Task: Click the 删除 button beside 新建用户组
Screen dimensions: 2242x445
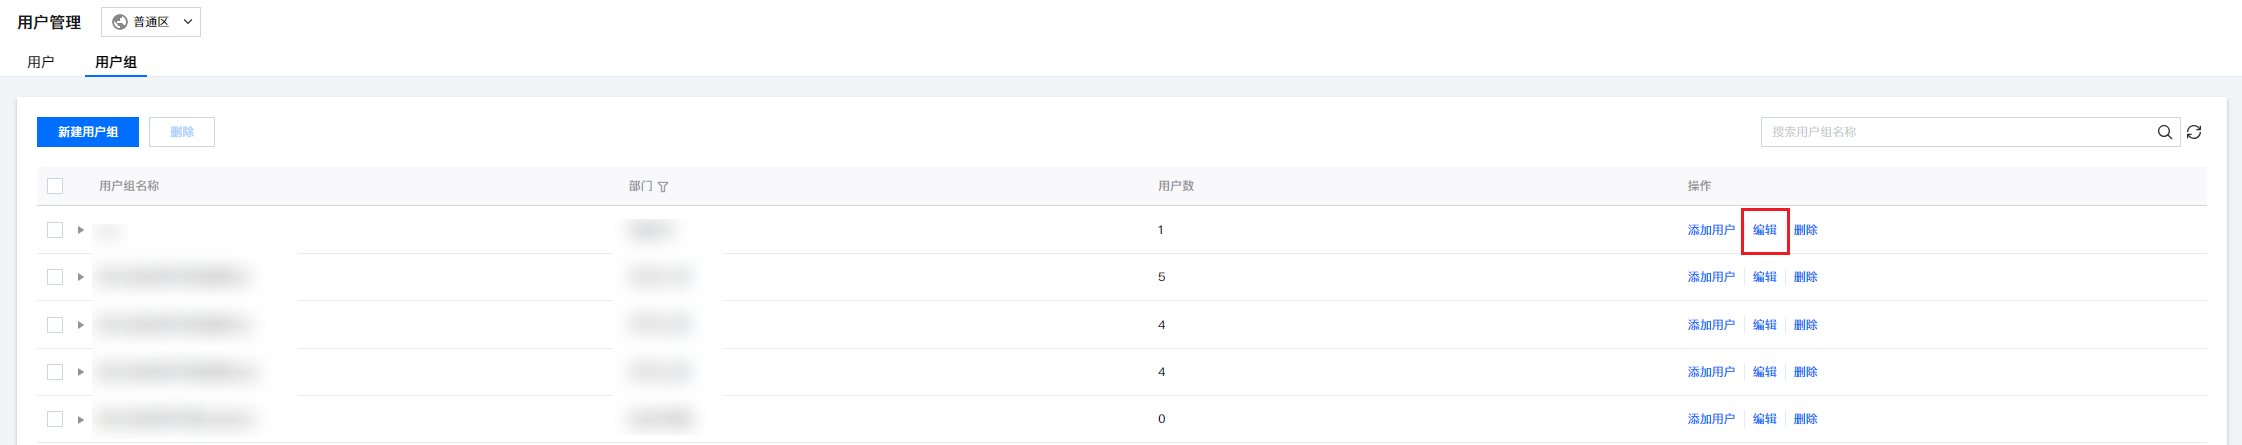Action: [182, 132]
